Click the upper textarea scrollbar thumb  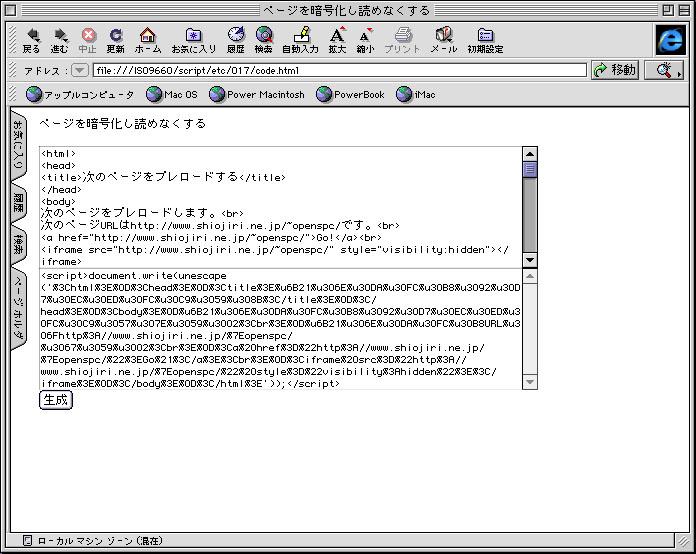pos(530,170)
